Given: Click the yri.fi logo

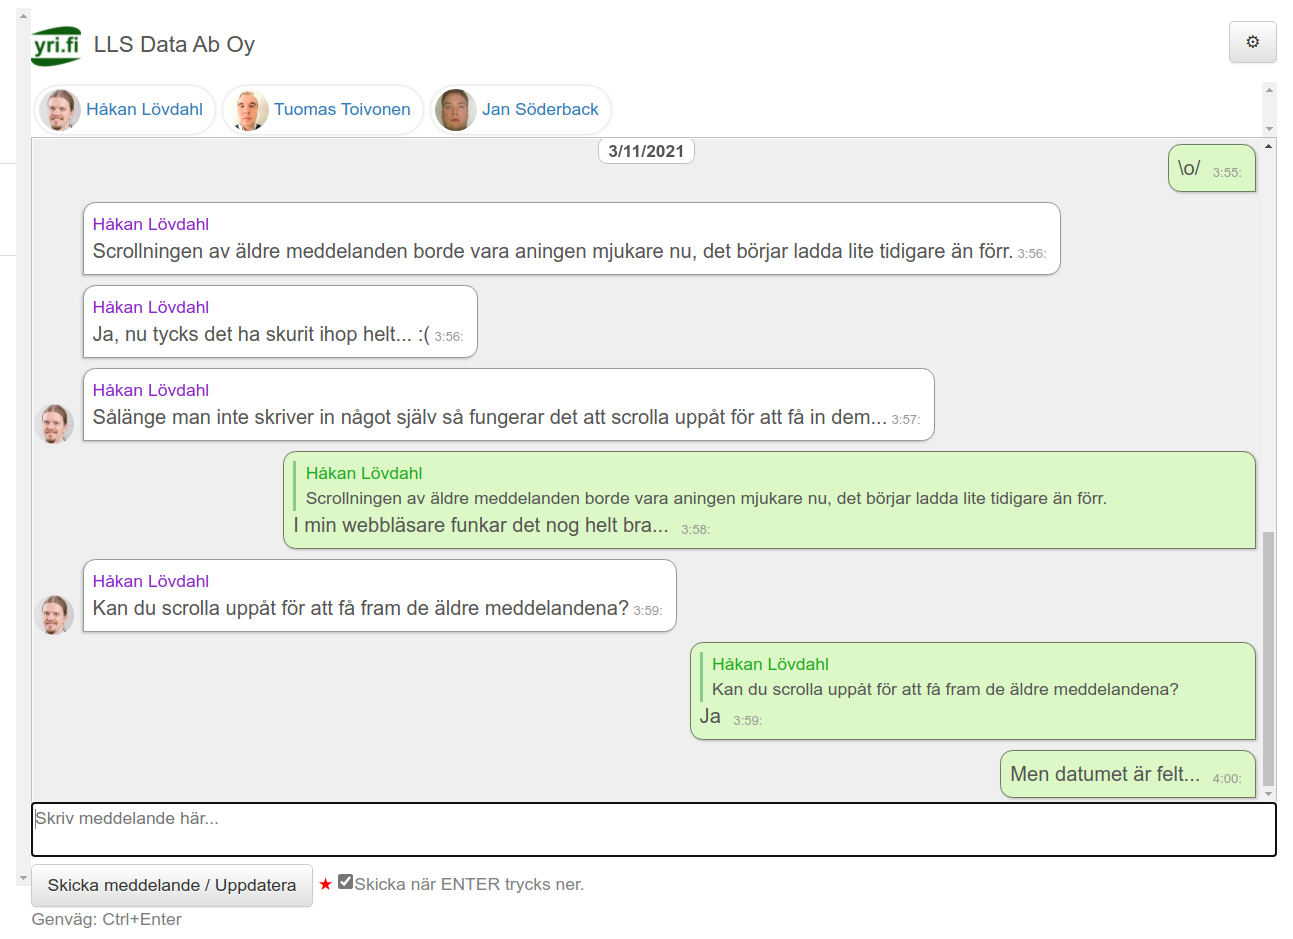Looking at the screenshot, I should click(56, 45).
